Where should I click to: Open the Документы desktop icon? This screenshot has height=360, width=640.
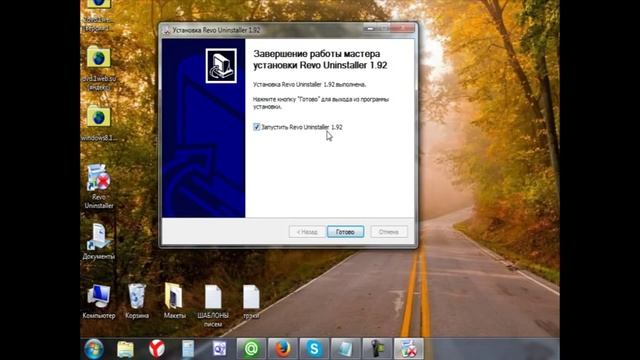pyautogui.click(x=98, y=242)
